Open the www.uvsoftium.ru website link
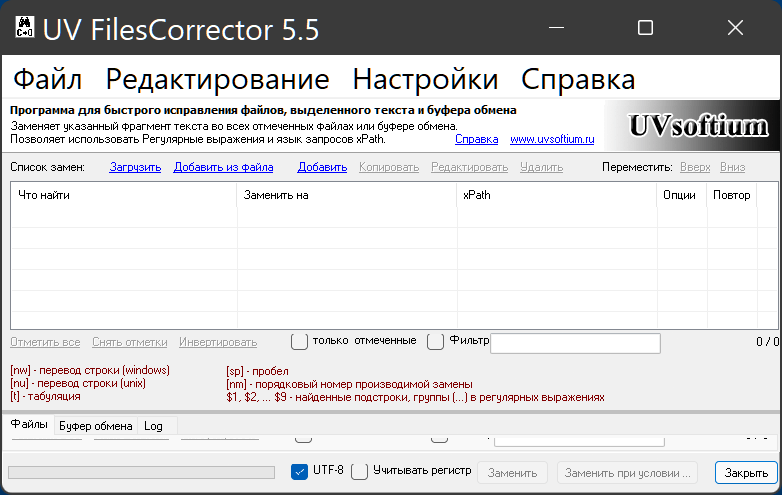 coord(552,139)
